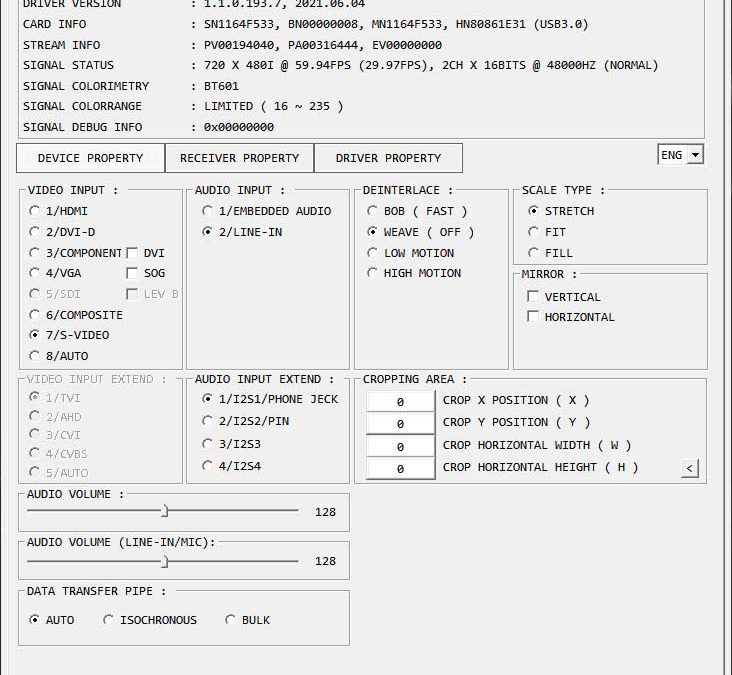Select the 1/HDMI video input
Screen dimensions: 732x675
[35, 211]
